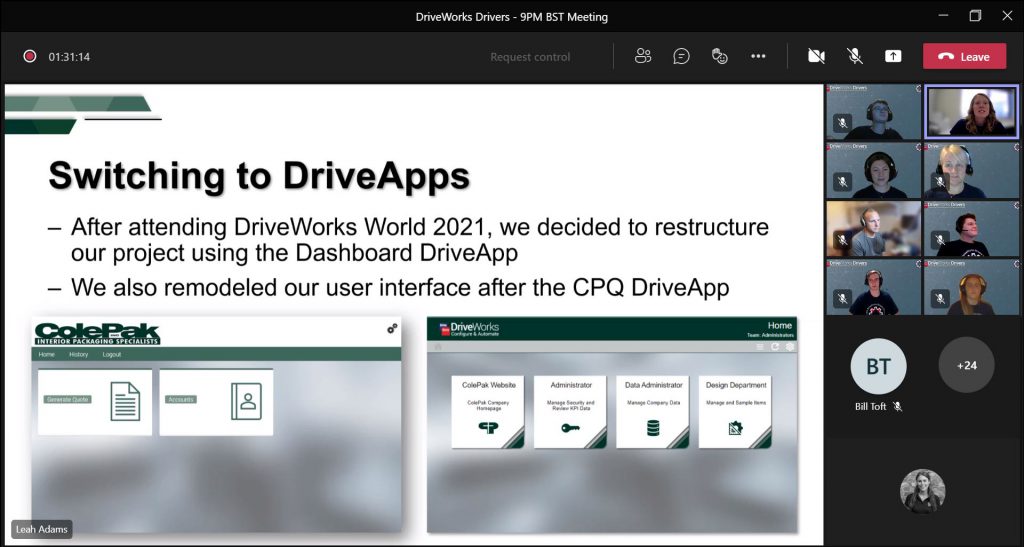Screen dimensions: 1024x547
Task: Click the contact book icon on Accounts tile
Action: (x=246, y=401)
